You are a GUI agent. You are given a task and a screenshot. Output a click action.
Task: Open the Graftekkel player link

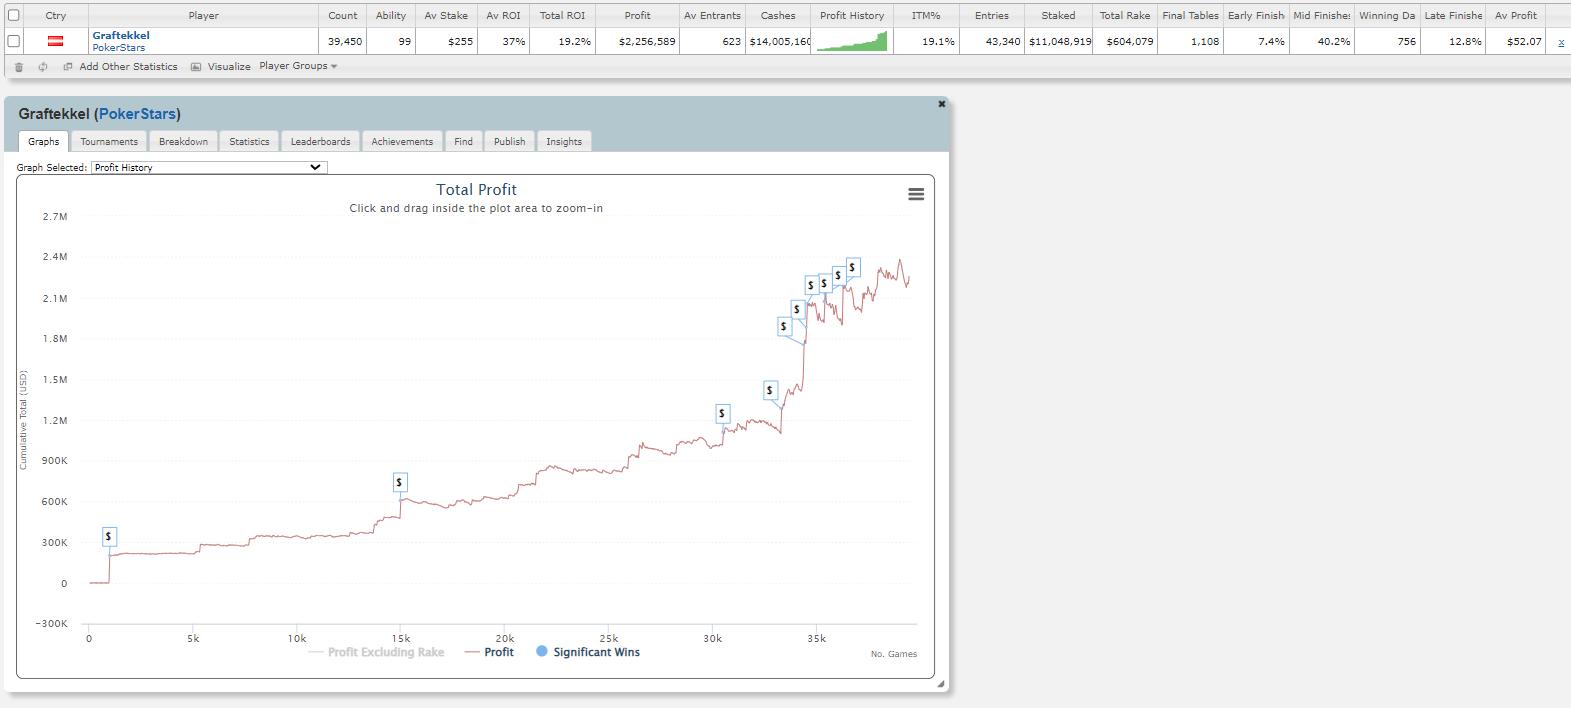click(121, 35)
